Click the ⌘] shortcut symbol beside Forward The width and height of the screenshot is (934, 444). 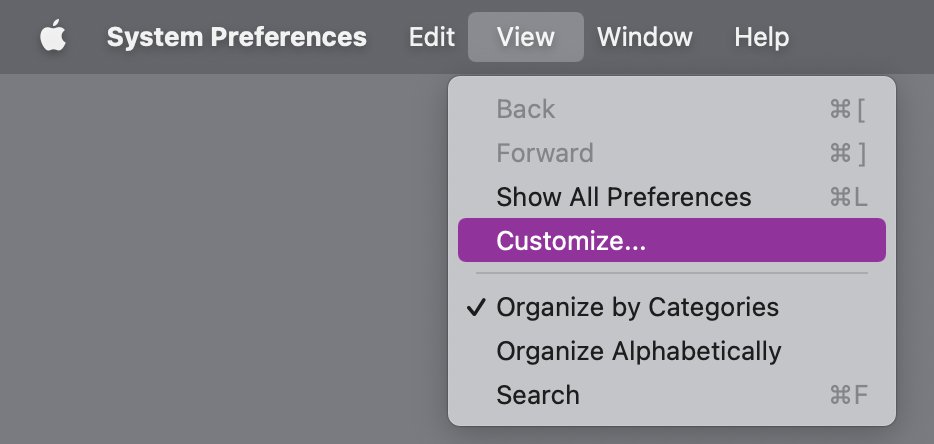pos(847,154)
